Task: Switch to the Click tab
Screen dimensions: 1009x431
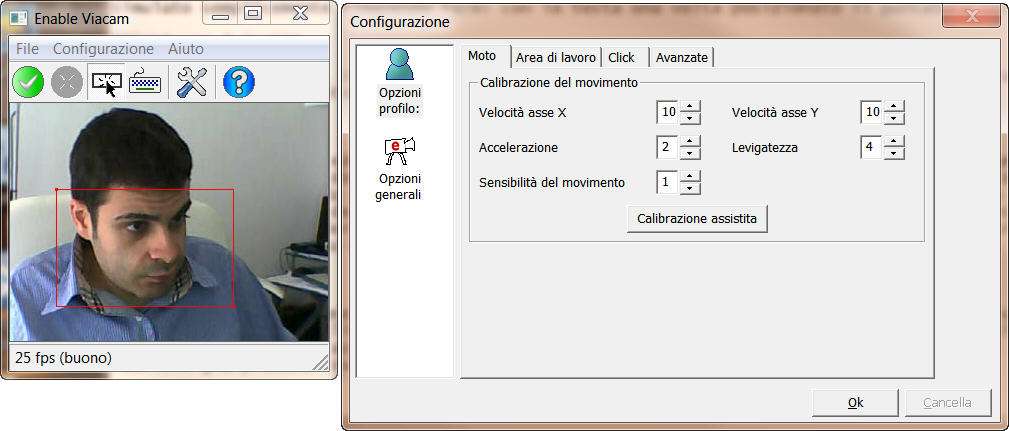Action: coord(622,57)
